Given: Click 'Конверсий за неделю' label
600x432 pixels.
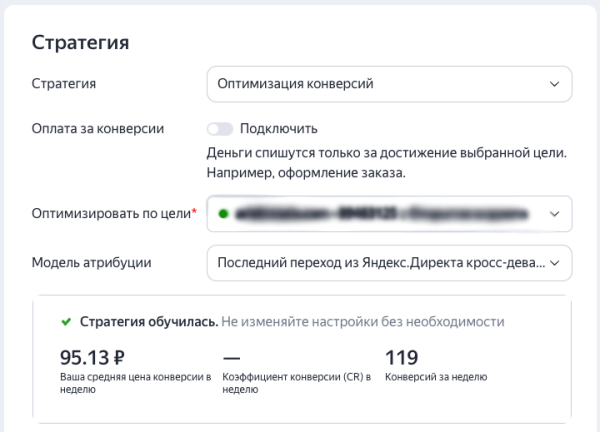Looking at the screenshot, I should [x=436, y=377].
